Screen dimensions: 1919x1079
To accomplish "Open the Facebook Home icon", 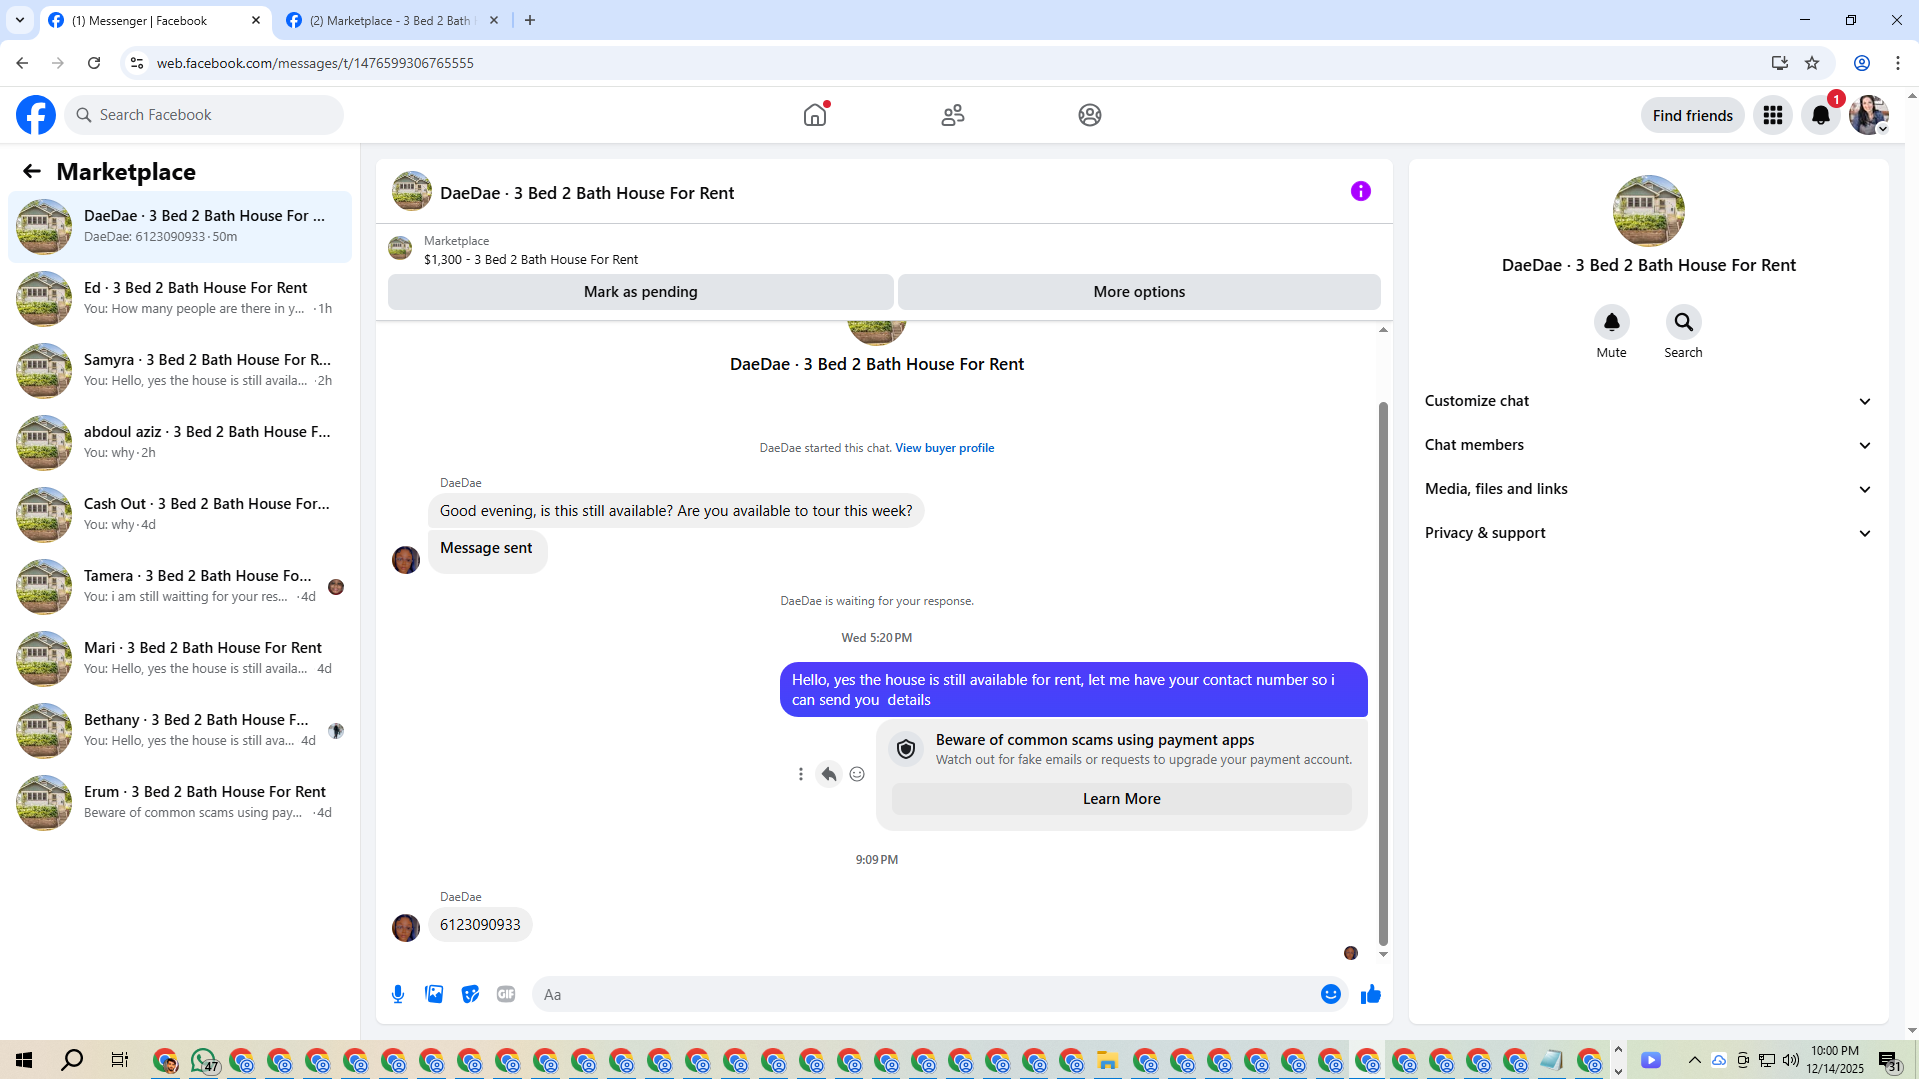I will tap(815, 115).
